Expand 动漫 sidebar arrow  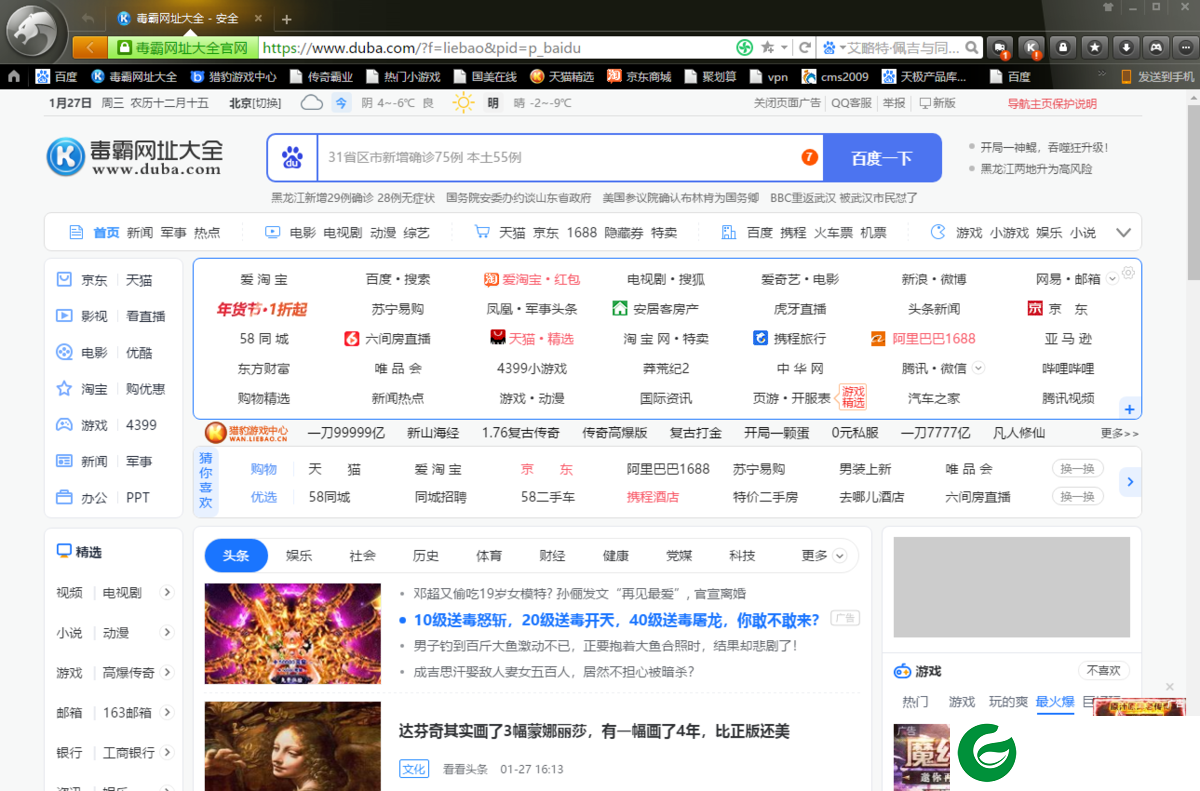(167, 632)
